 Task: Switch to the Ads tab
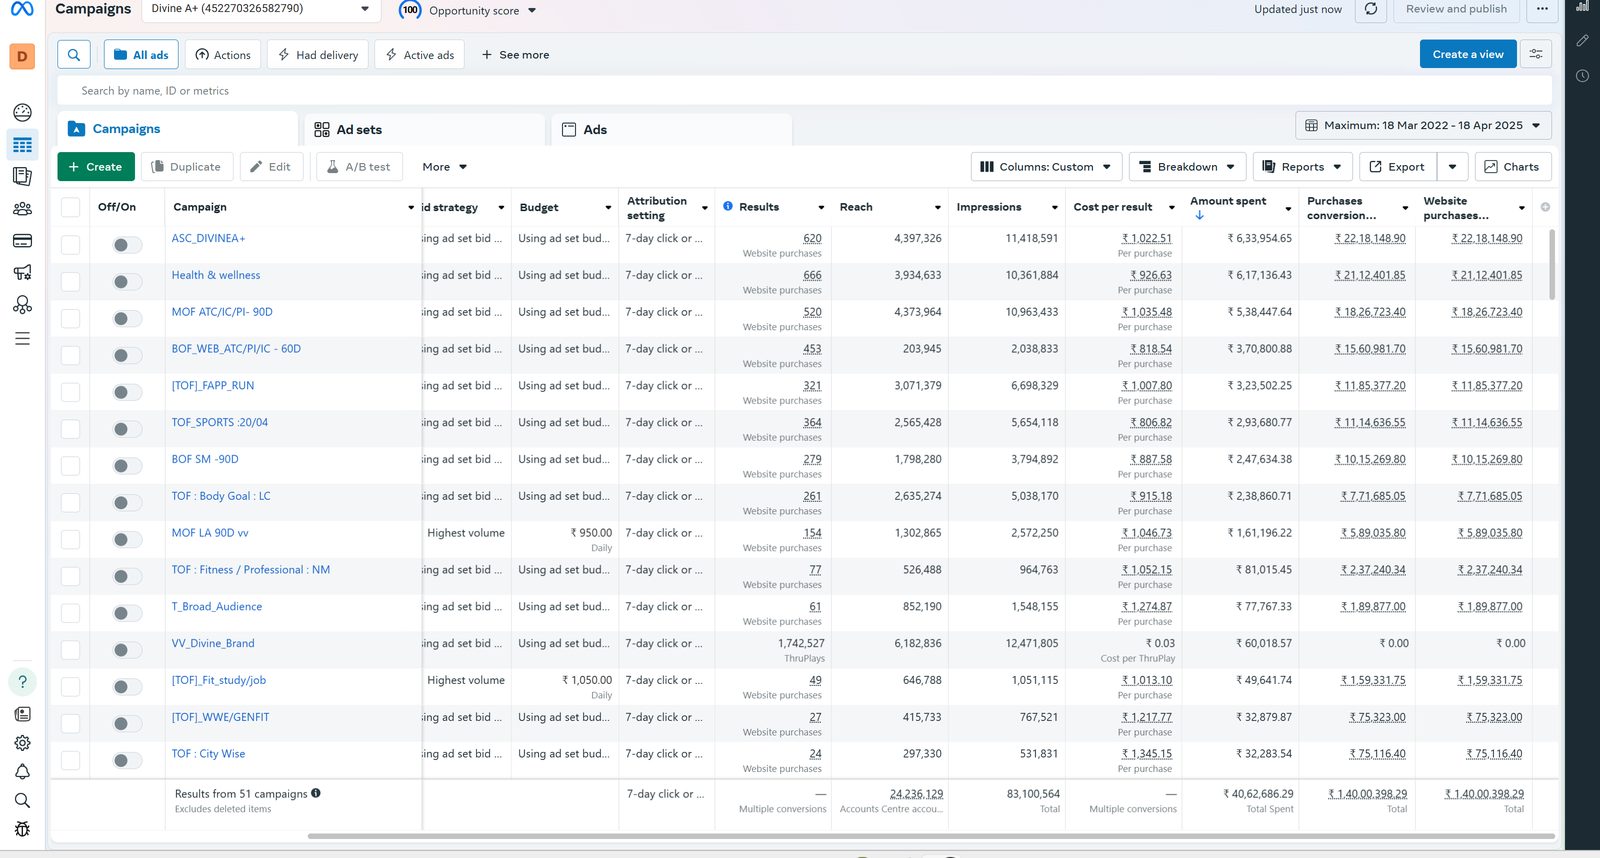pos(672,130)
